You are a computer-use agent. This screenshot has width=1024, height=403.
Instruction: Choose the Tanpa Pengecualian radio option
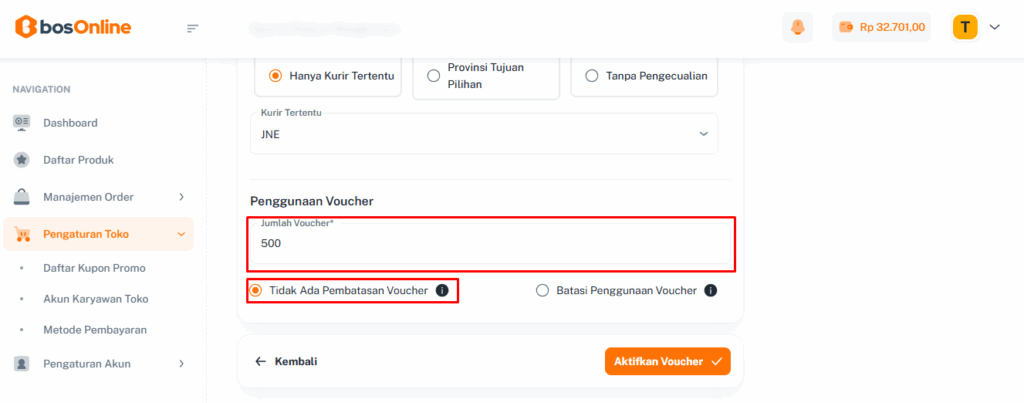592,75
